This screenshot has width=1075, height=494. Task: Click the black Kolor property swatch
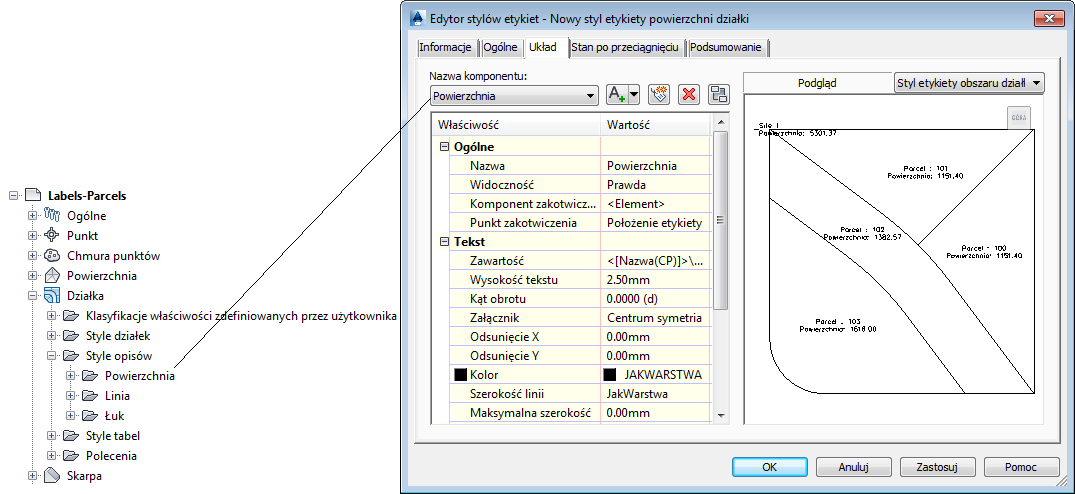[x=461, y=375]
